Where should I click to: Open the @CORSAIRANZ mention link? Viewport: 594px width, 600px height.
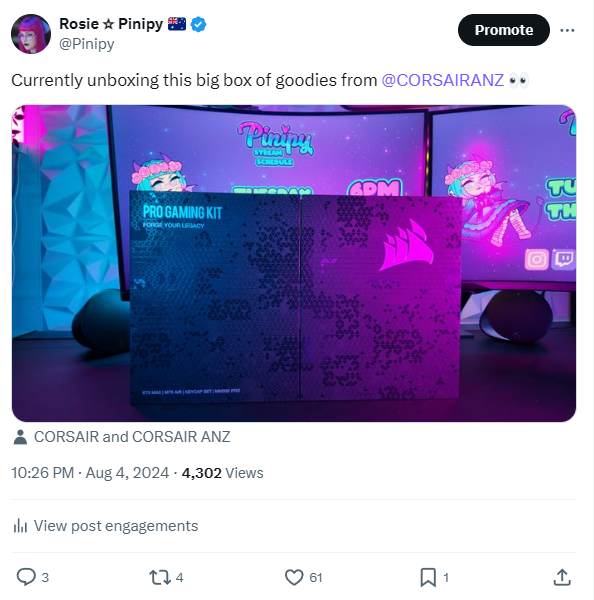(x=442, y=80)
